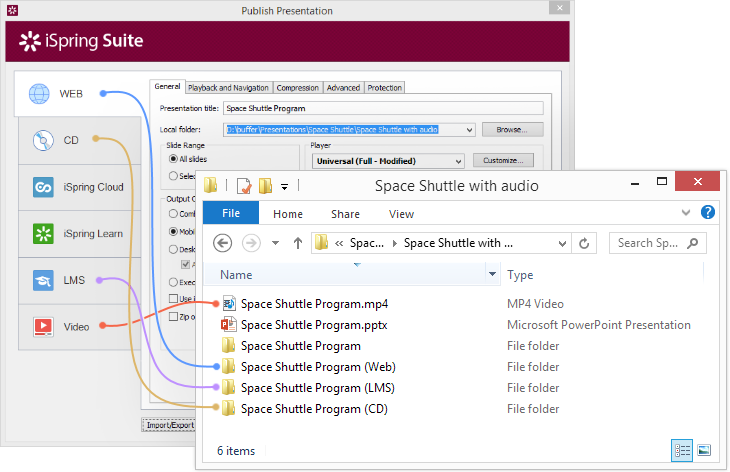730x472 pixels.
Task: Click the folder icon in Explorer title bar
Action: click(210, 185)
